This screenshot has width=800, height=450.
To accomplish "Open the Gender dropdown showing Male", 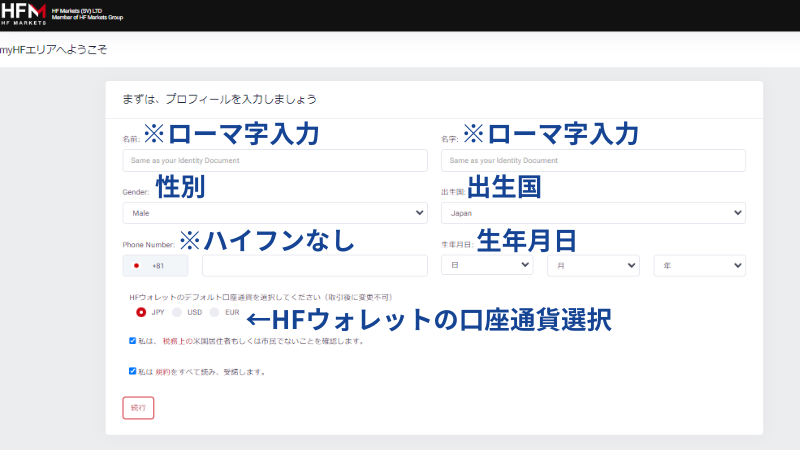I will pos(275,213).
